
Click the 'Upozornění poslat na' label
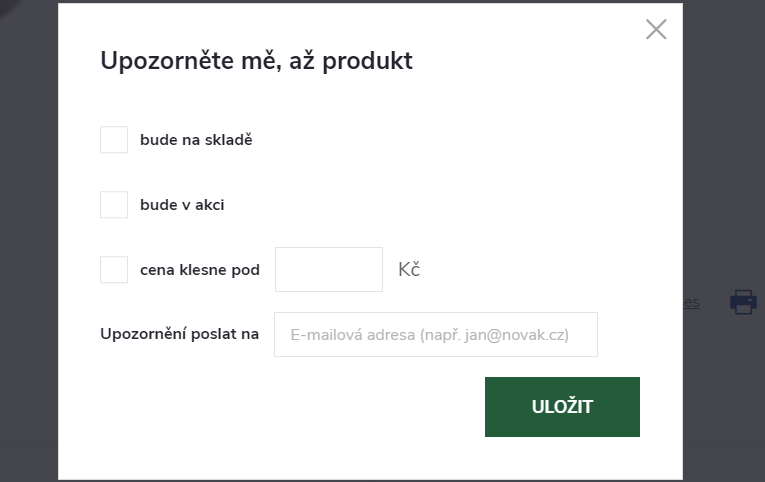tap(180, 334)
